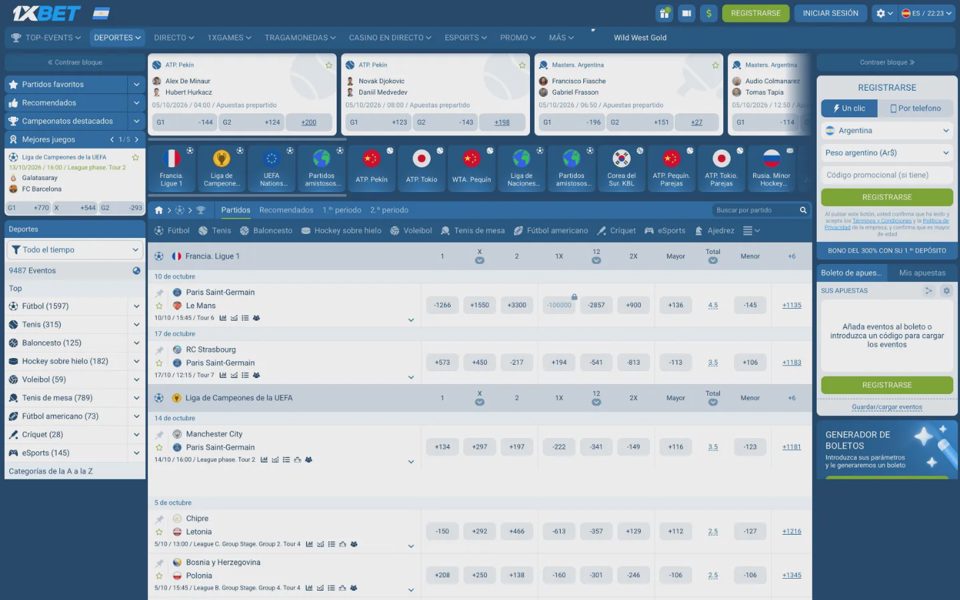Select the Criquet sport filter
The image size is (960, 600).
(617, 231)
